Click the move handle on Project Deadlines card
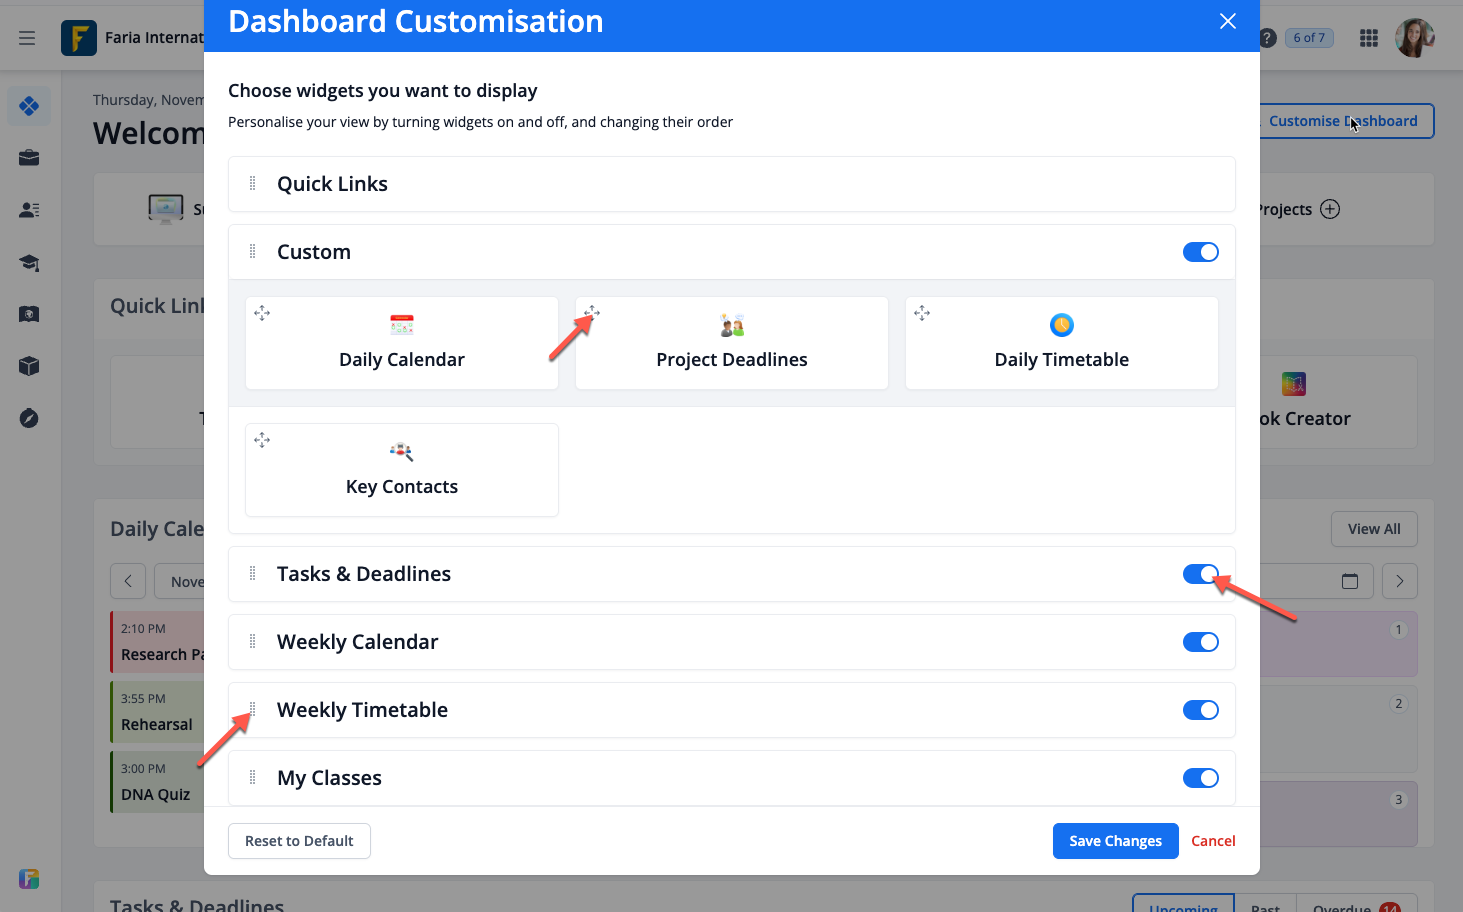This screenshot has width=1463, height=912. pyautogui.click(x=592, y=313)
